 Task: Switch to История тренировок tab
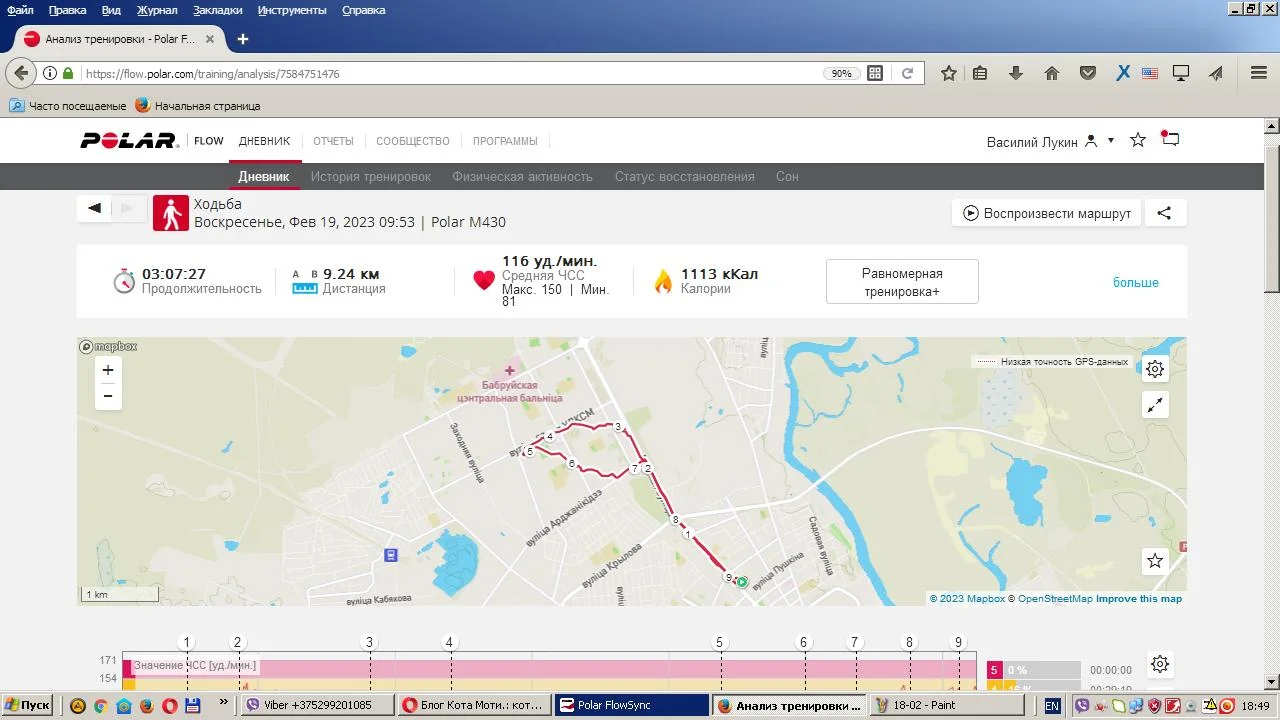[x=371, y=176]
